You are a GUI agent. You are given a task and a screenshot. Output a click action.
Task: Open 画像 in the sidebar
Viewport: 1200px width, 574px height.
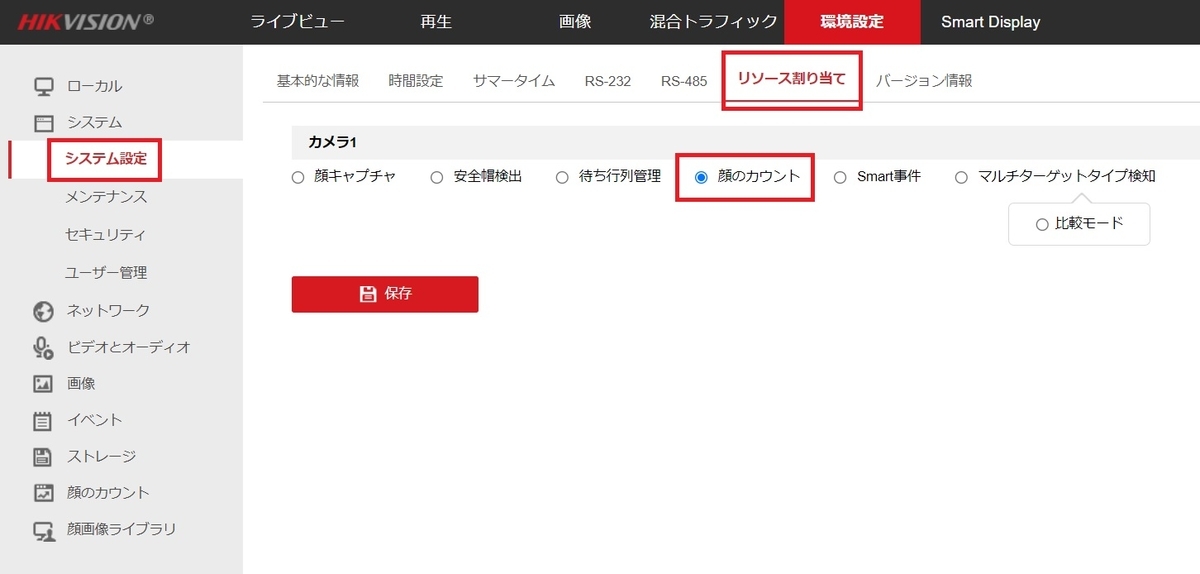pyautogui.click(x=81, y=383)
